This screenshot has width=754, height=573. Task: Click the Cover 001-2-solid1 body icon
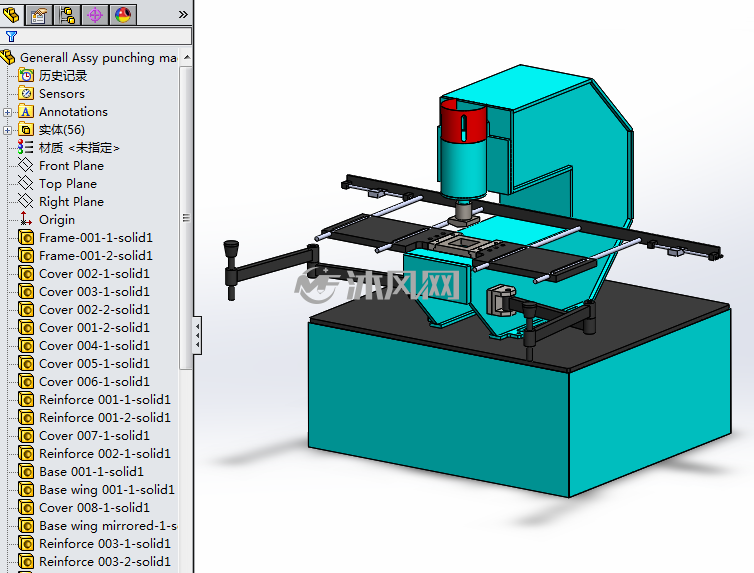(26, 327)
